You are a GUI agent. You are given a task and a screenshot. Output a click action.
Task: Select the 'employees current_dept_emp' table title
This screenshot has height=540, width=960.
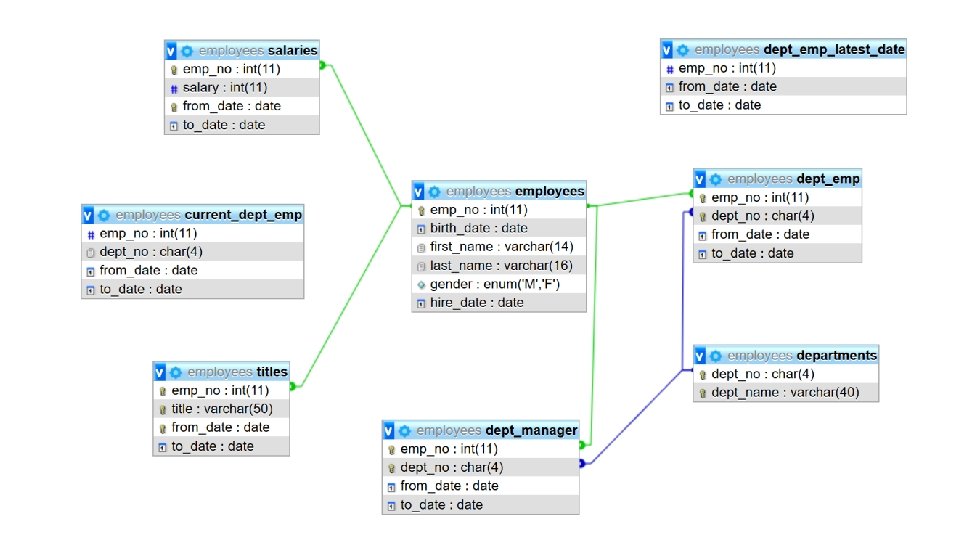208,214
